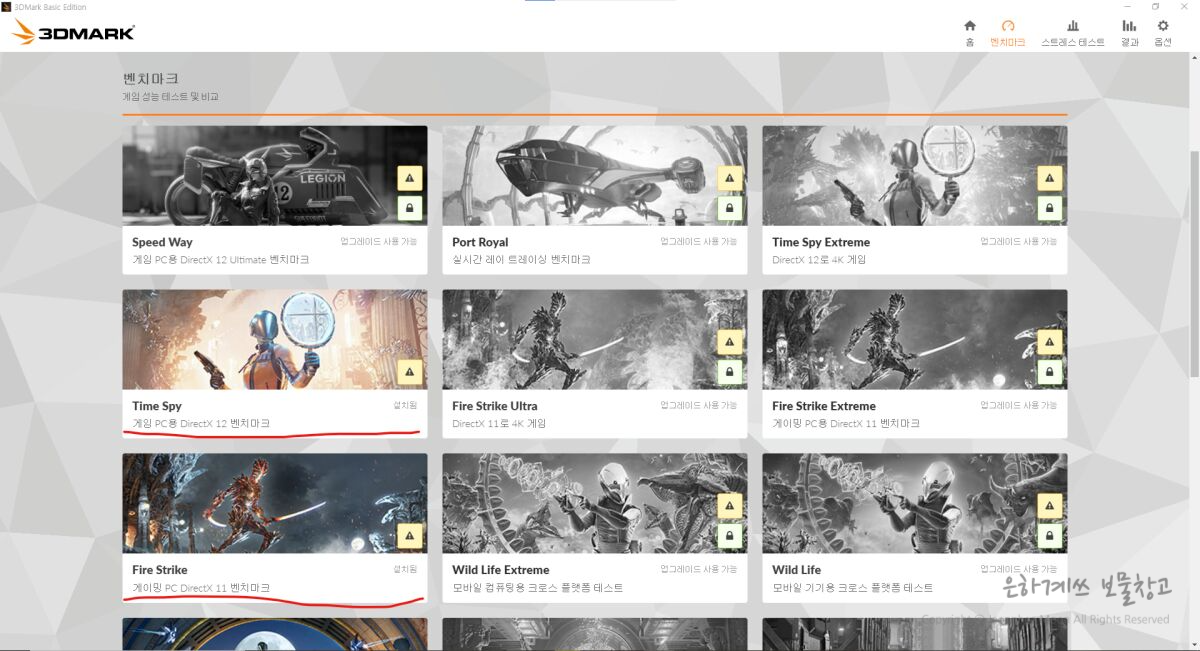Click warning icon on Wild Life card

(x=1050, y=507)
